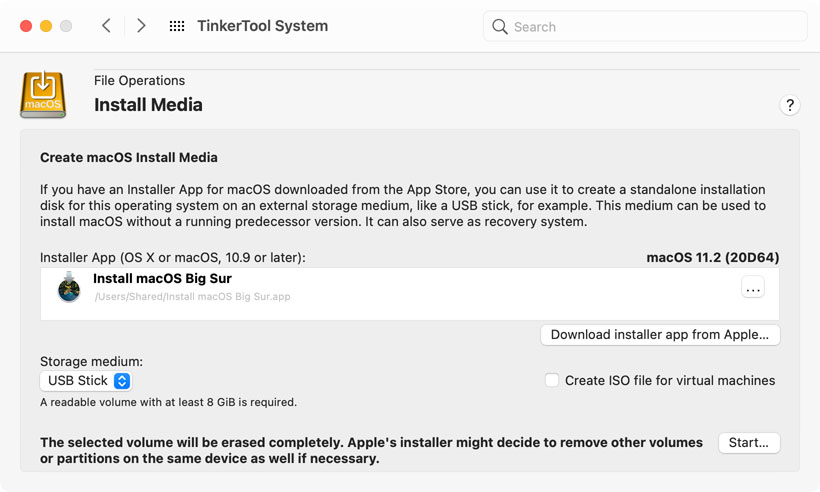Go forward with the right chevron
This screenshot has width=820, height=492.
[141, 26]
